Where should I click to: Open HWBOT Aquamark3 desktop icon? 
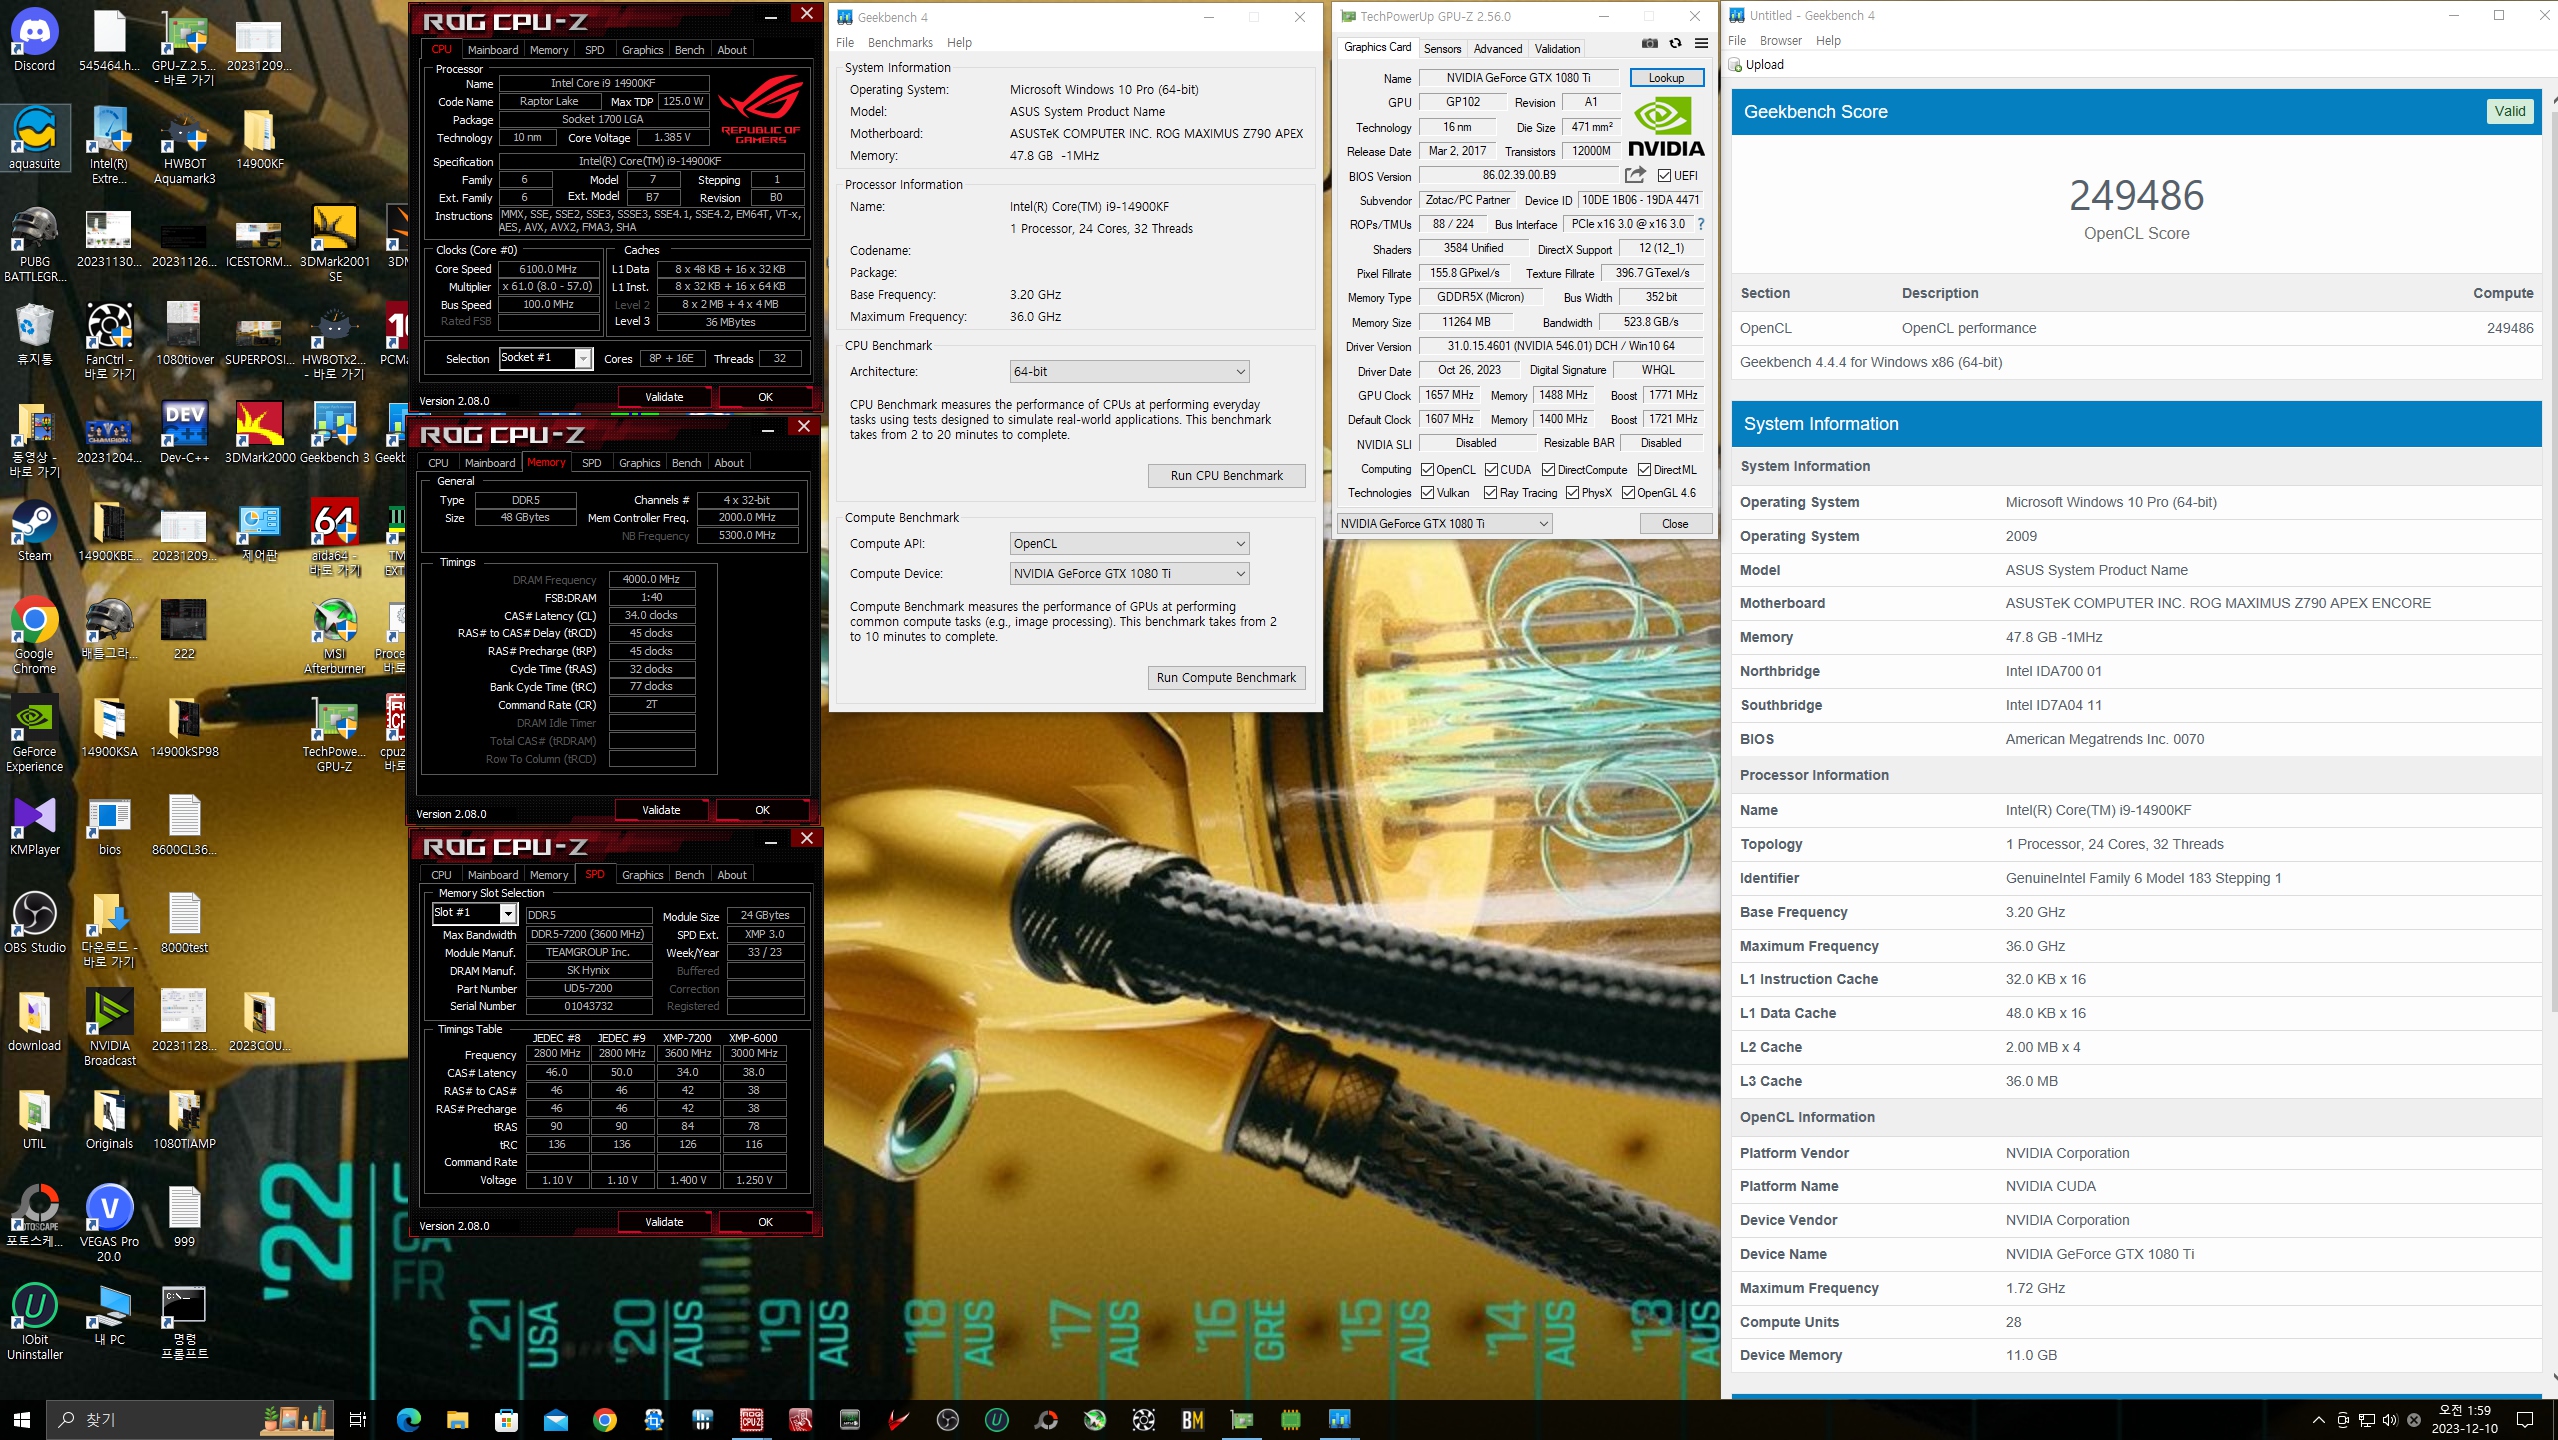click(x=184, y=146)
